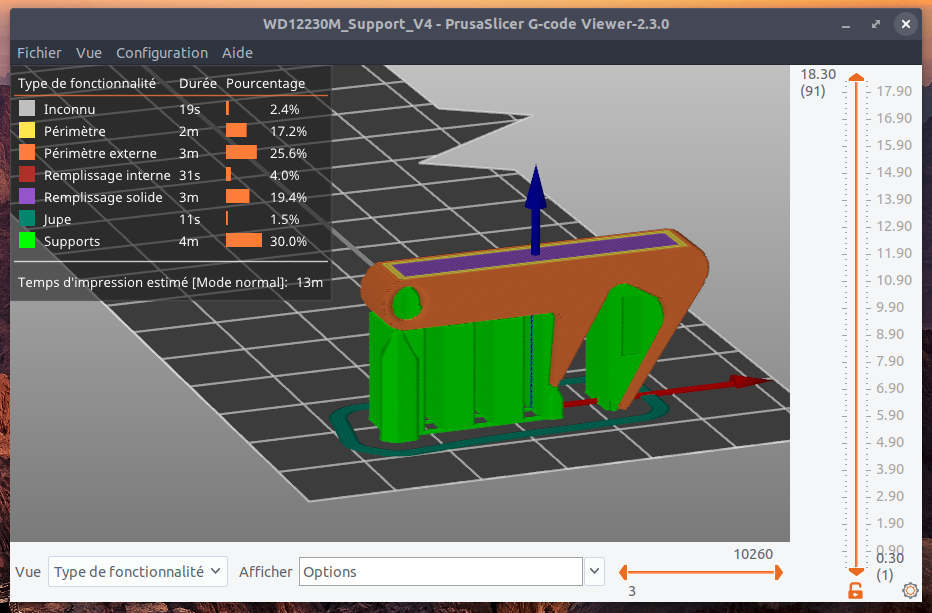Click the "Pourcentage" legend column header
This screenshot has width=932, height=613.
(x=265, y=83)
